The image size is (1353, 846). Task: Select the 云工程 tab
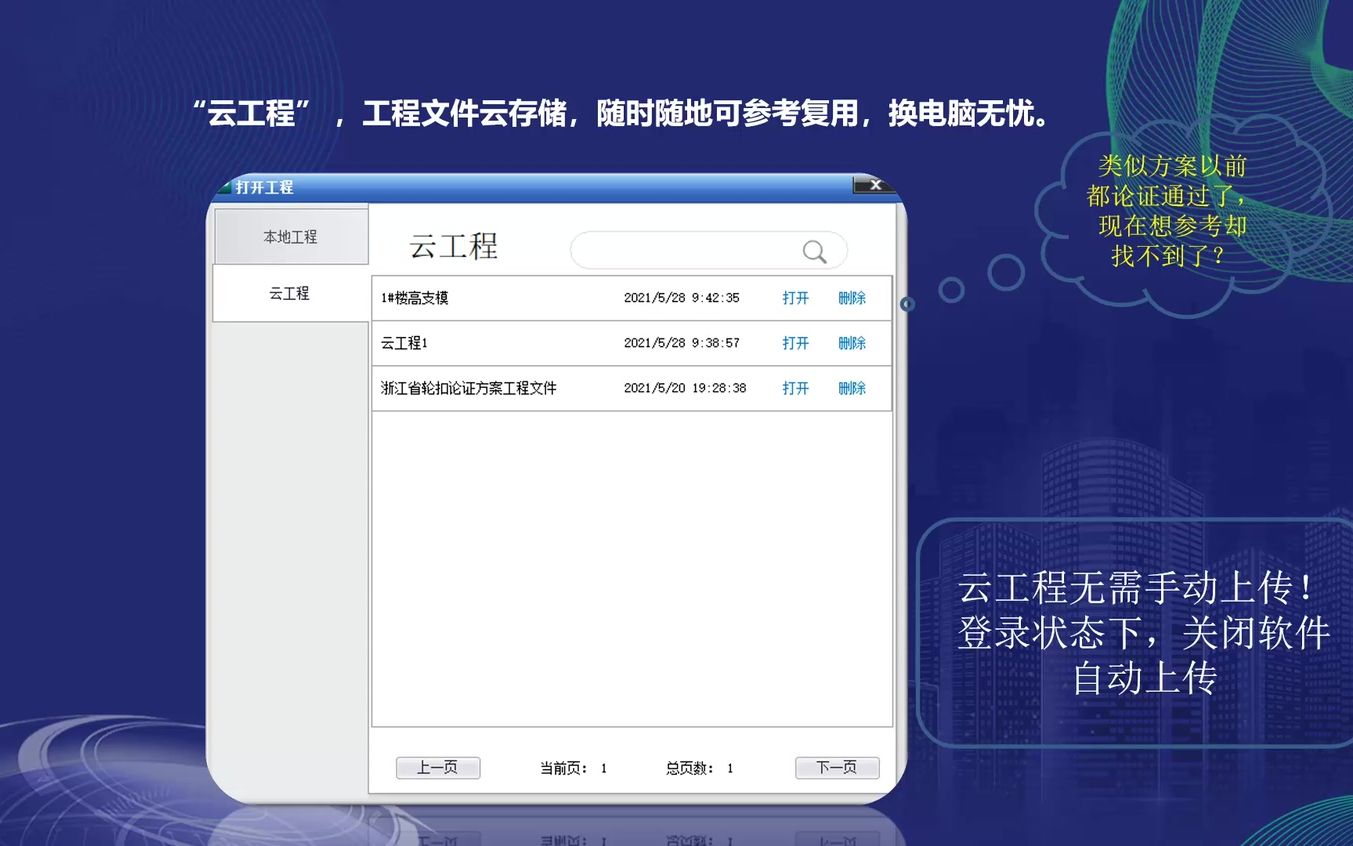(290, 293)
